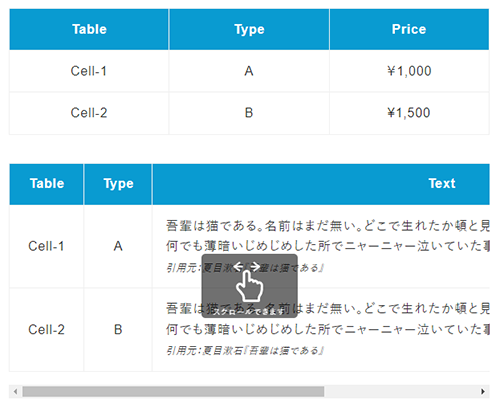Click the Type B cell in second table

coord(118,330)
